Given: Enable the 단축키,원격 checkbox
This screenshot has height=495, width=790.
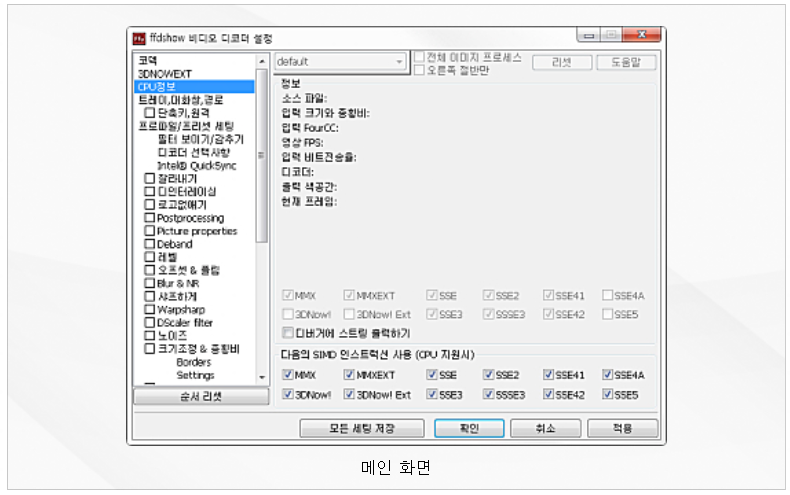Looking at the screenshot, I should [x=150, y=112].
